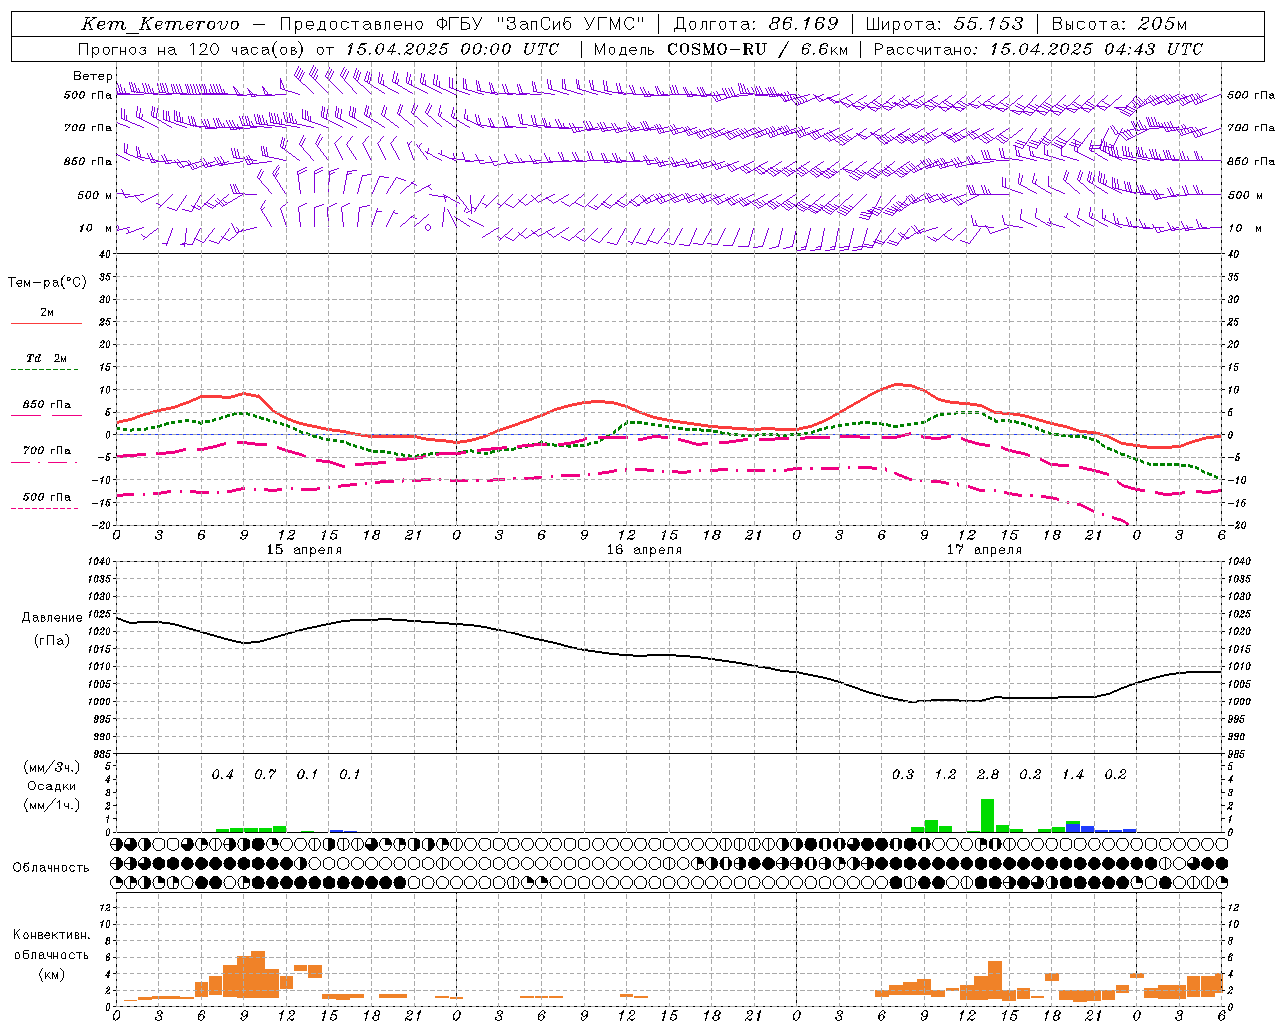Click the blue precipitation bar under 1.4

1073,828
